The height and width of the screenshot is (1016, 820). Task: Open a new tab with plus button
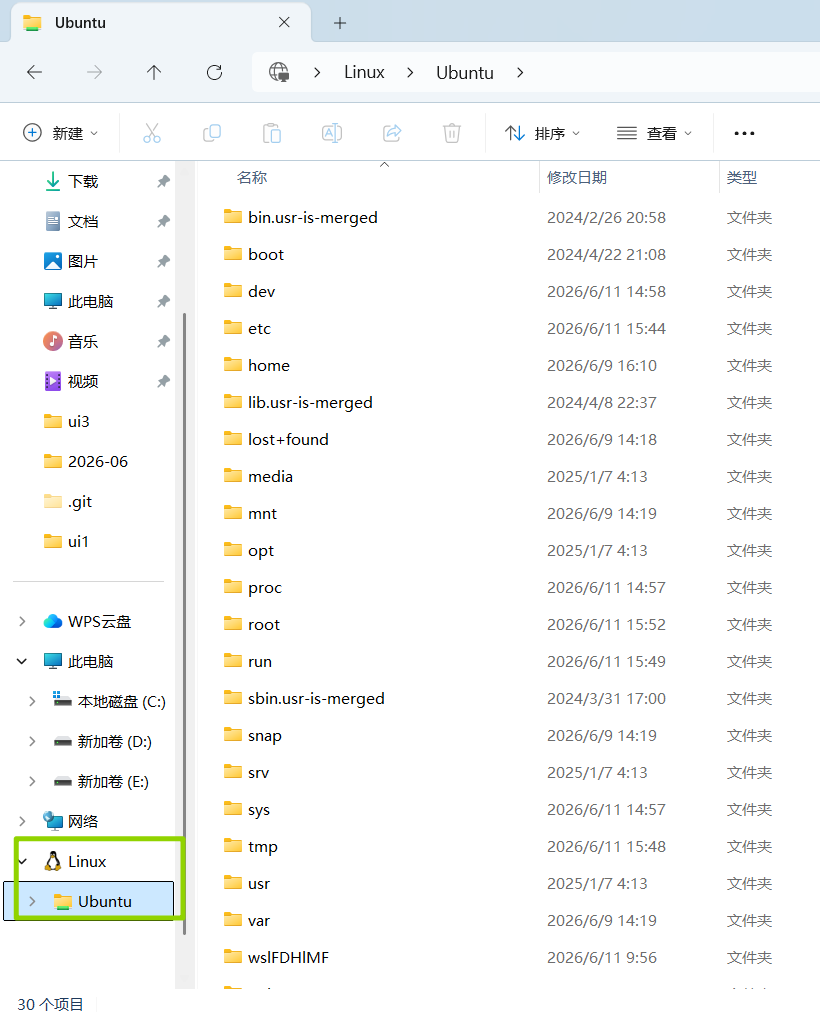[x=340, y=23]
